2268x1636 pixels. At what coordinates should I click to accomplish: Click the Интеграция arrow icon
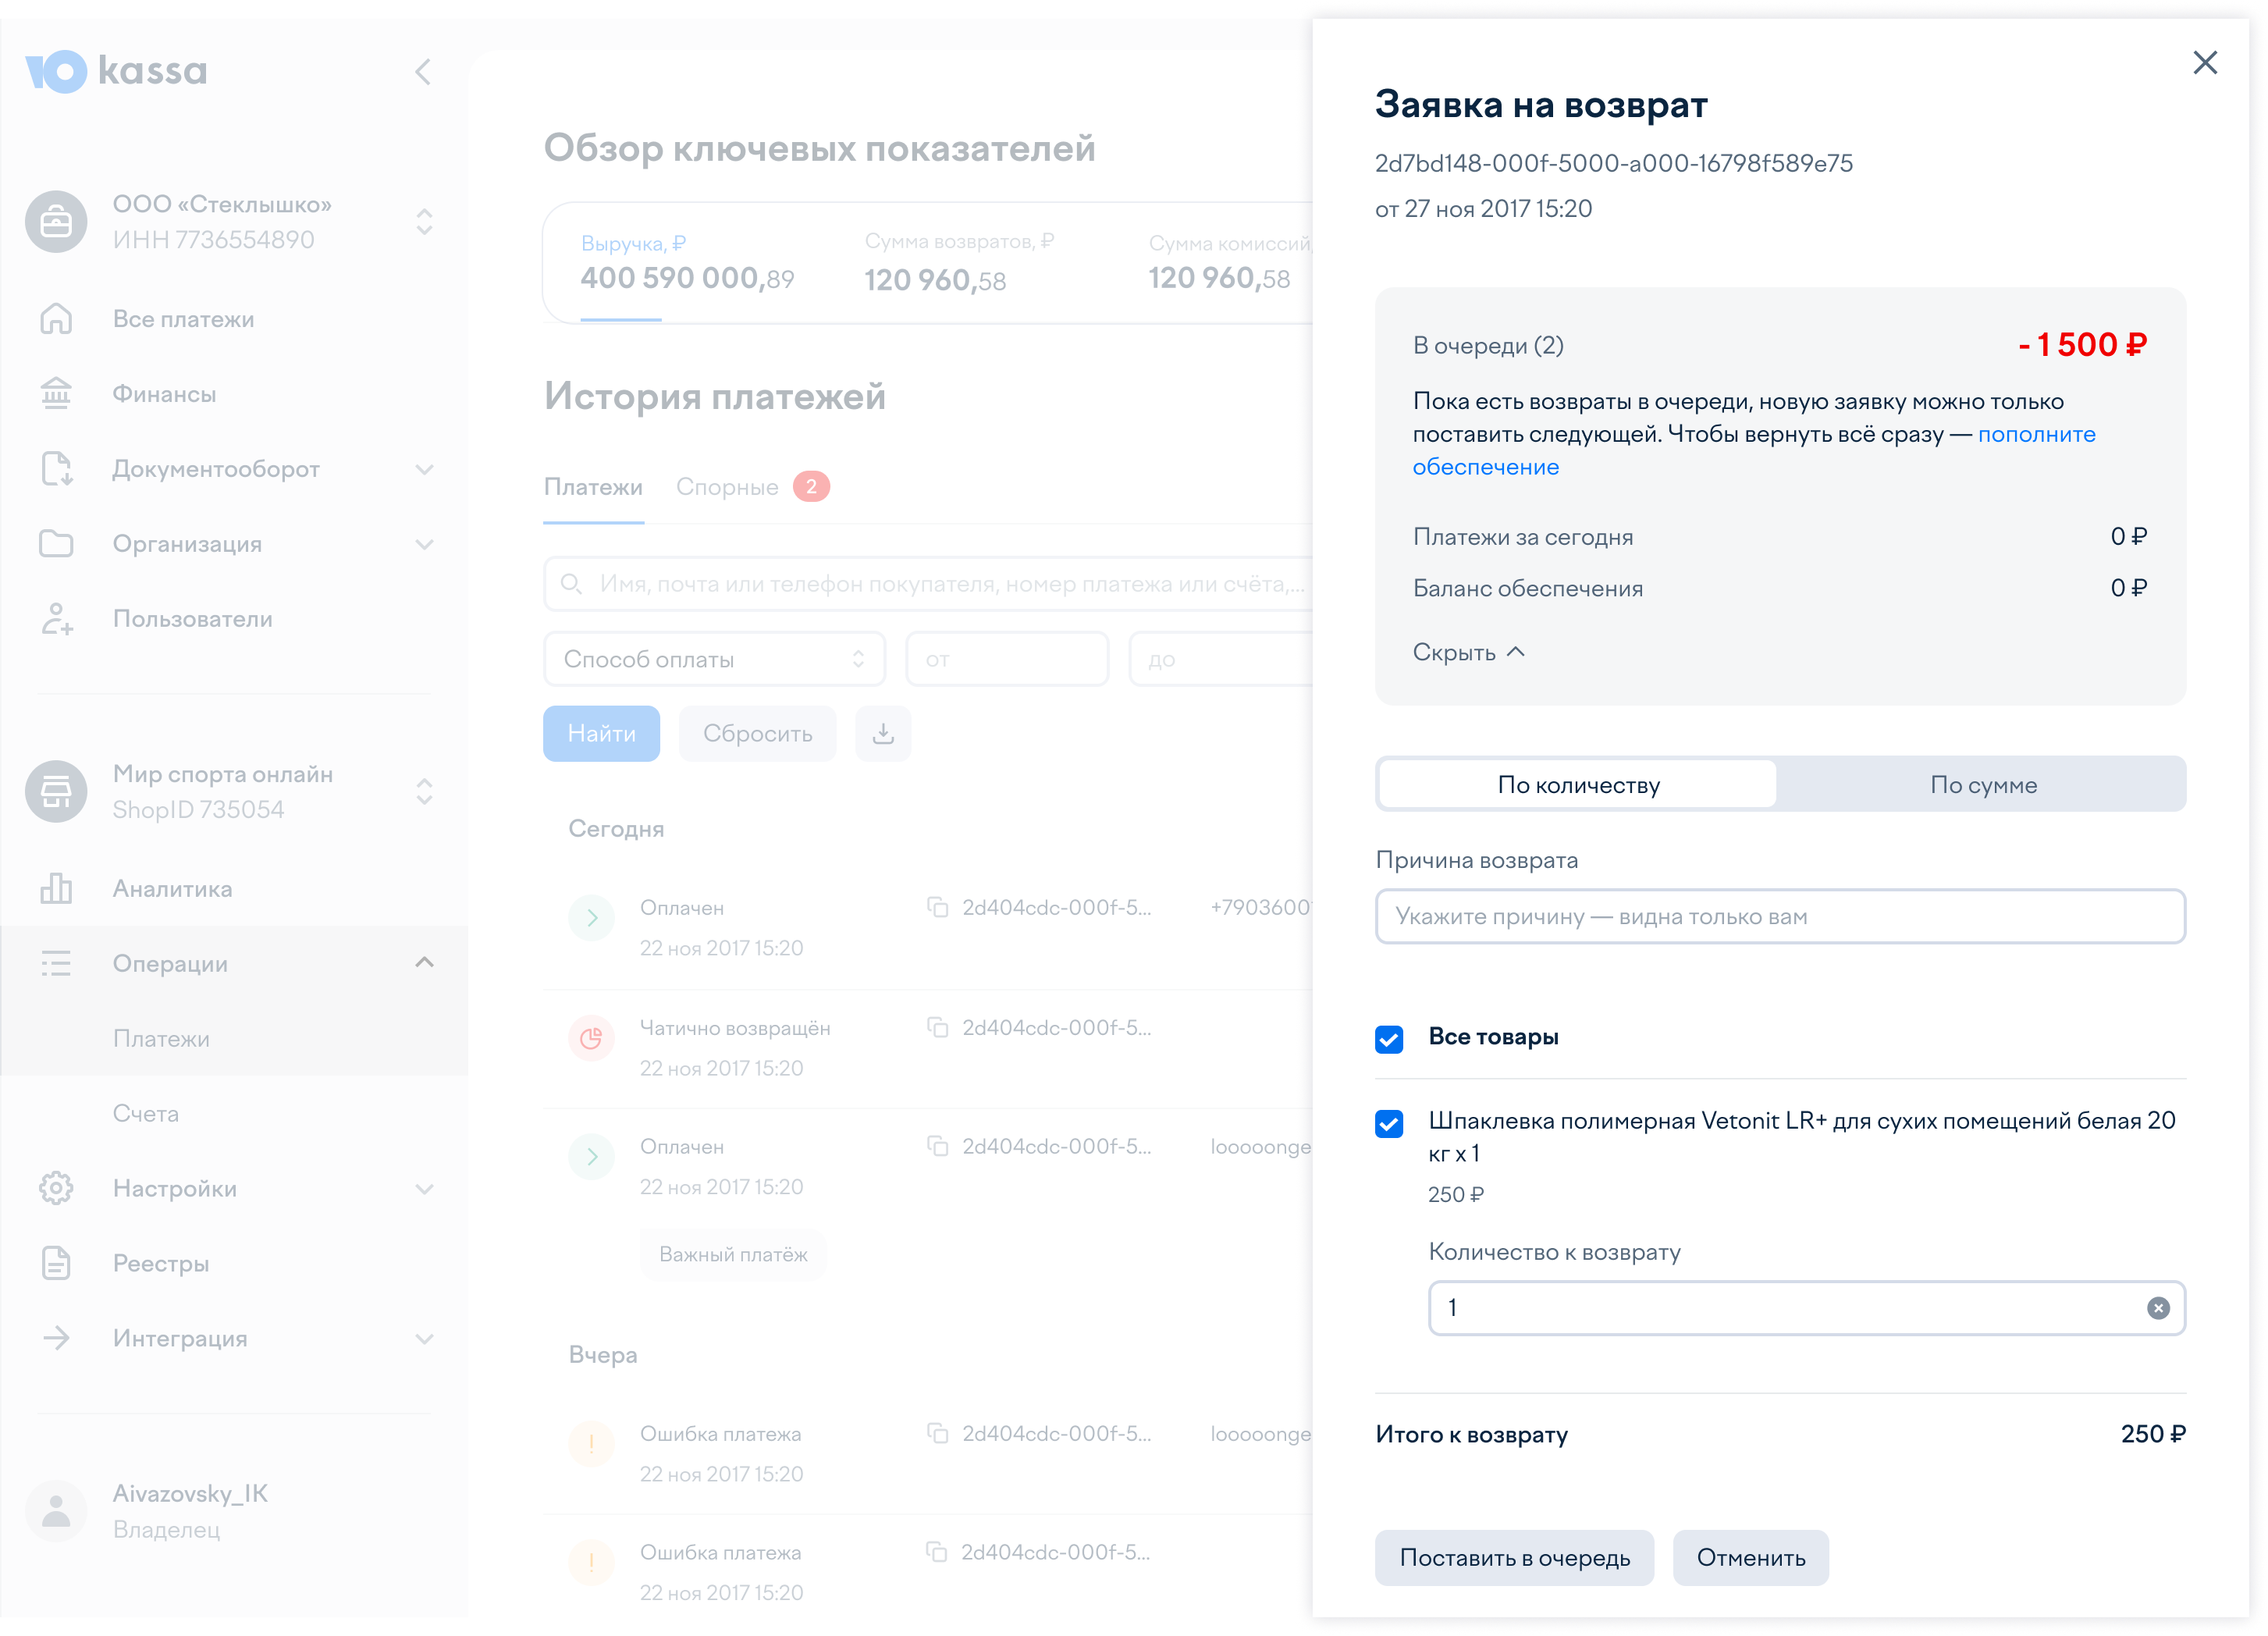tap(56, 1338)
